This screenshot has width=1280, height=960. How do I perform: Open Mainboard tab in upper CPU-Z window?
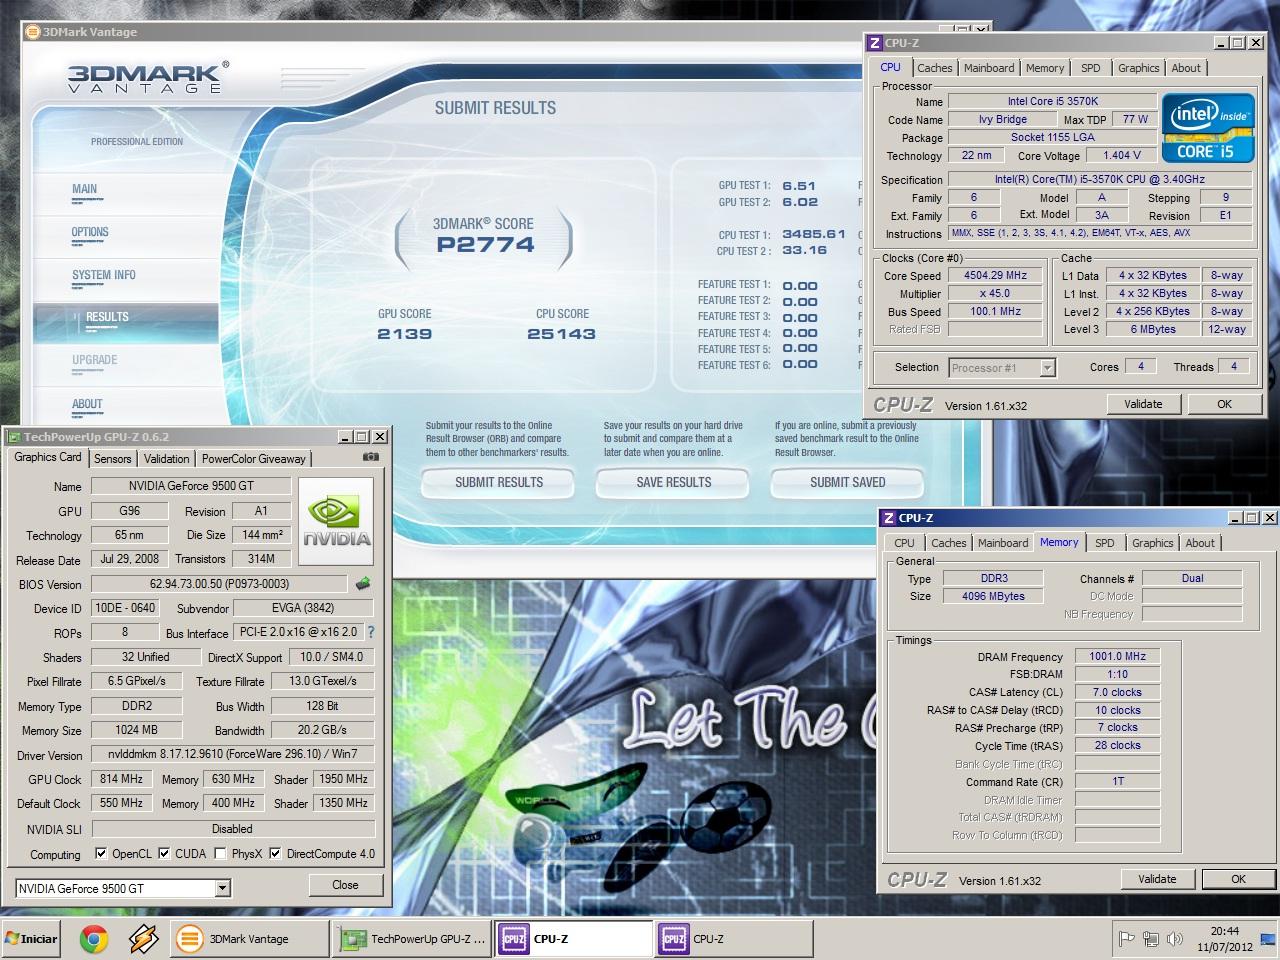(x=989, y=68)
